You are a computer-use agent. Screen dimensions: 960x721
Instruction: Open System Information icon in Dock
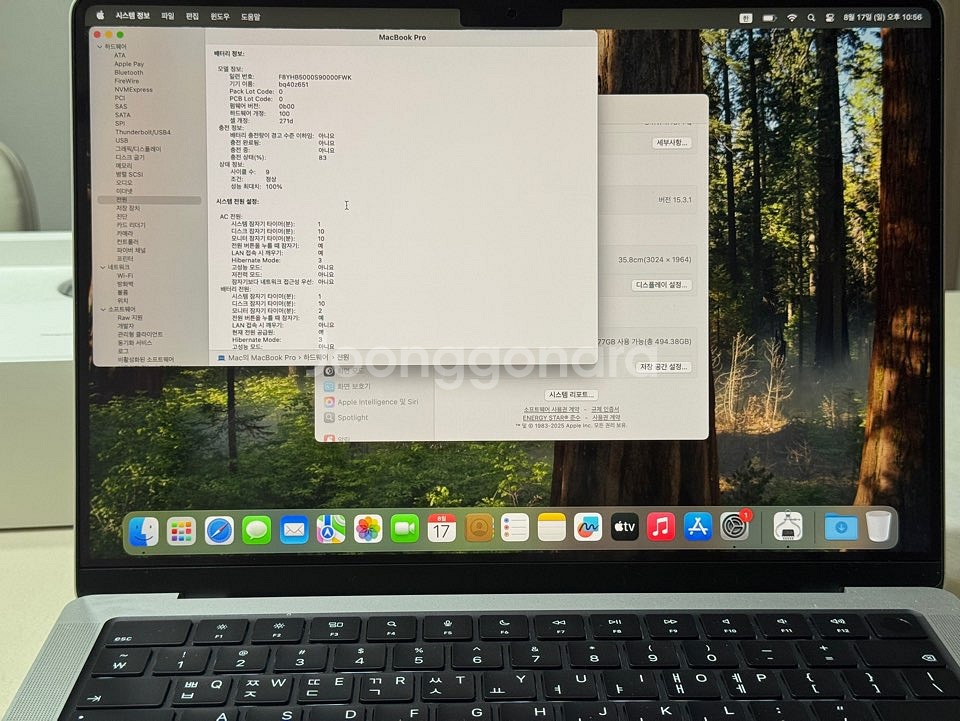click(788, 526)
